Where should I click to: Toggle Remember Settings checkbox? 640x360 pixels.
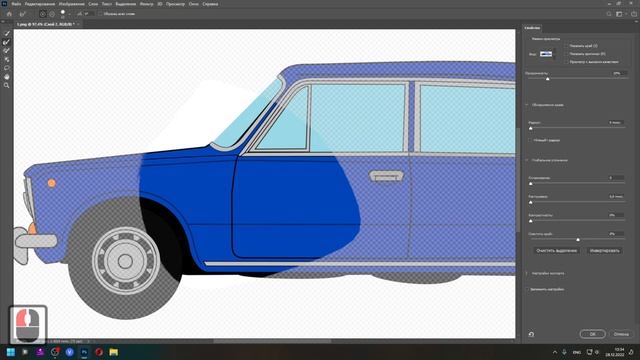(527, 289)
